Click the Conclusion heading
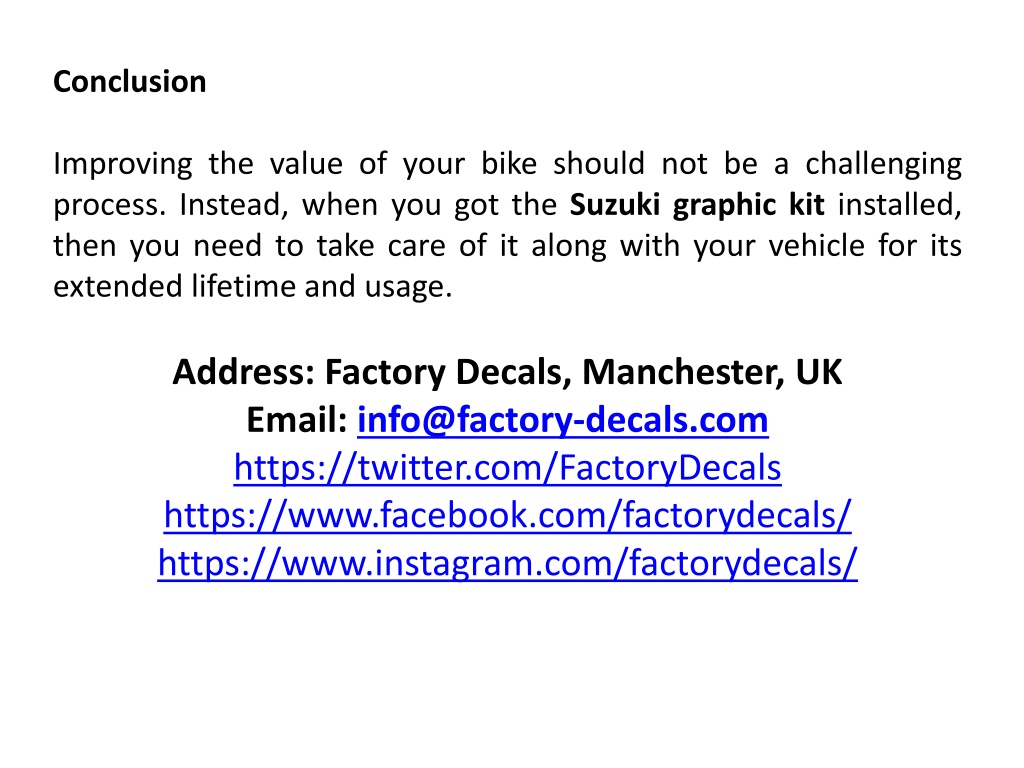The image size is (1024, 768). (x=129, y=82)
